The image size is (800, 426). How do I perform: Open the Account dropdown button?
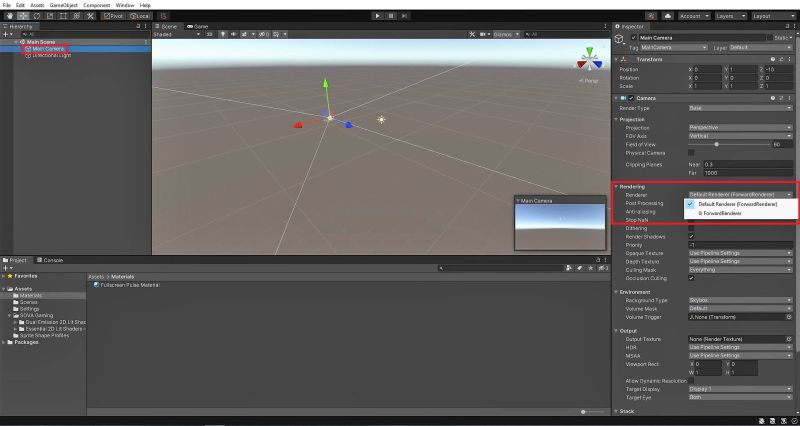694,16
